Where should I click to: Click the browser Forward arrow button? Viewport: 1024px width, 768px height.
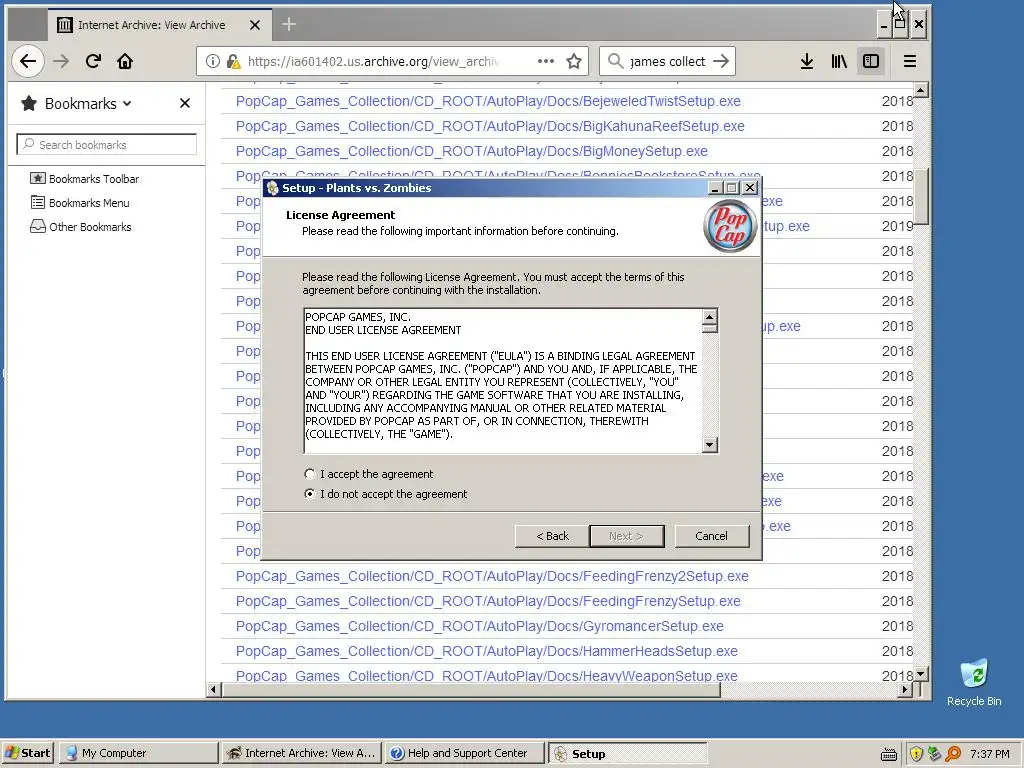click(x=61, y=61)
